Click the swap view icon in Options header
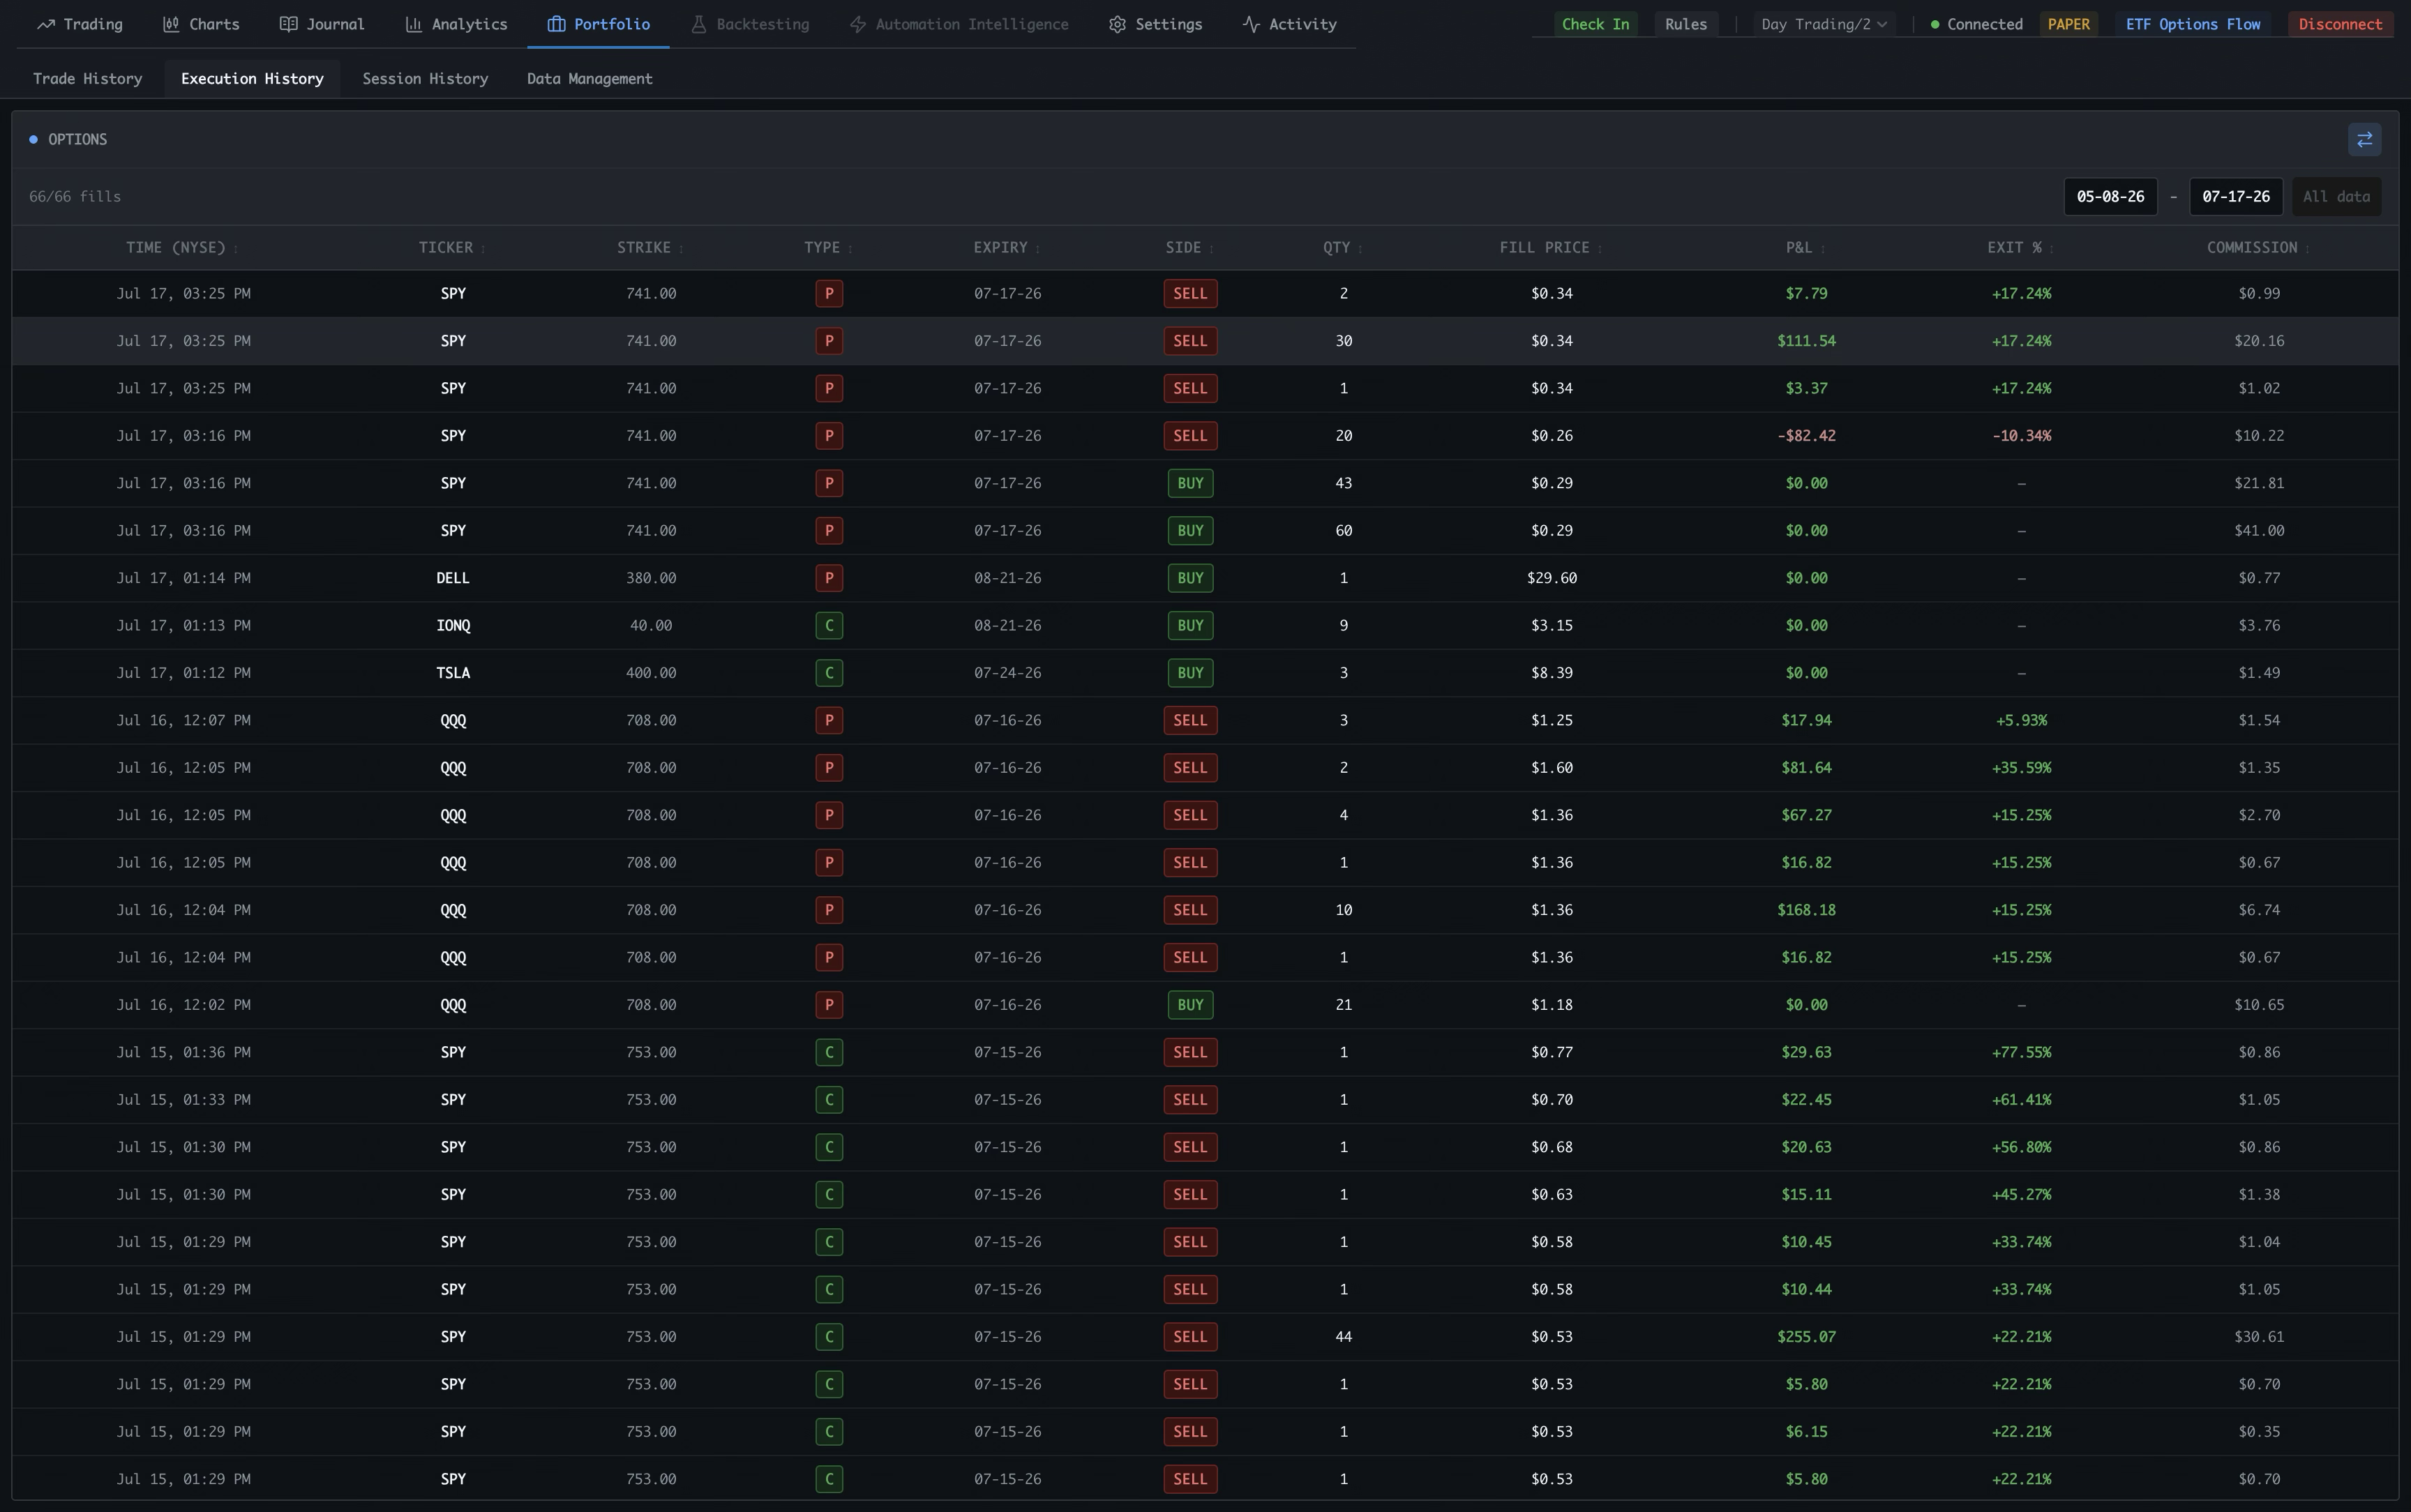 pyautogui.click(x=2364, y=139)
